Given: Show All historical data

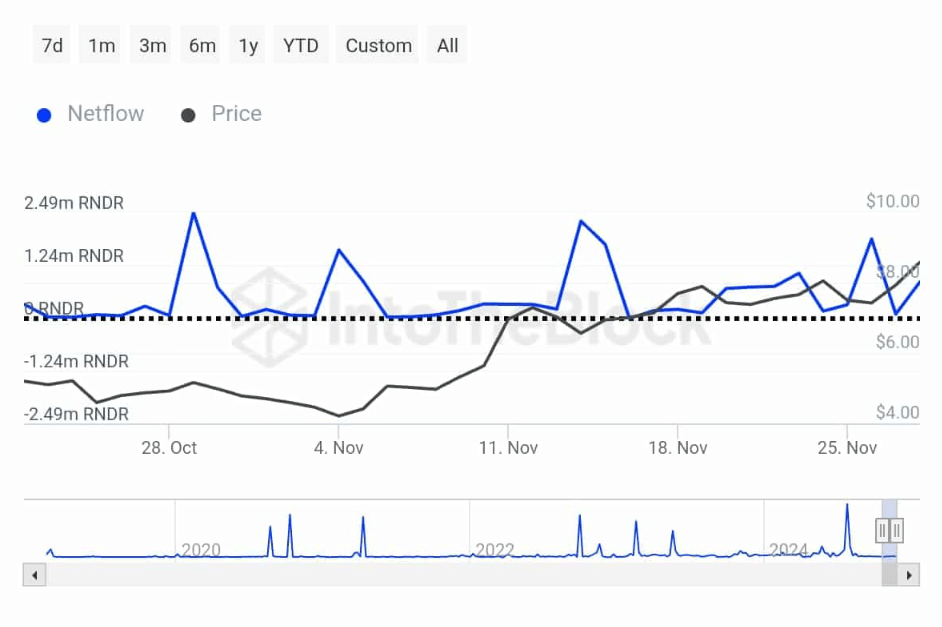Looking at the screenshot, I should (x=447, y=45).
